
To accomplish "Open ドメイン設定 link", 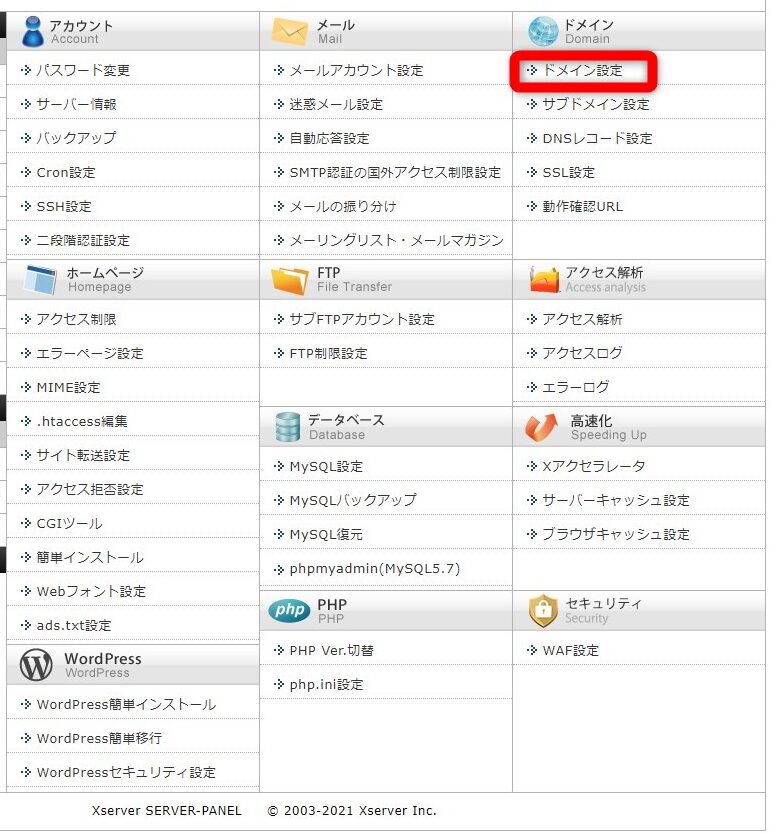I will 583,70.
